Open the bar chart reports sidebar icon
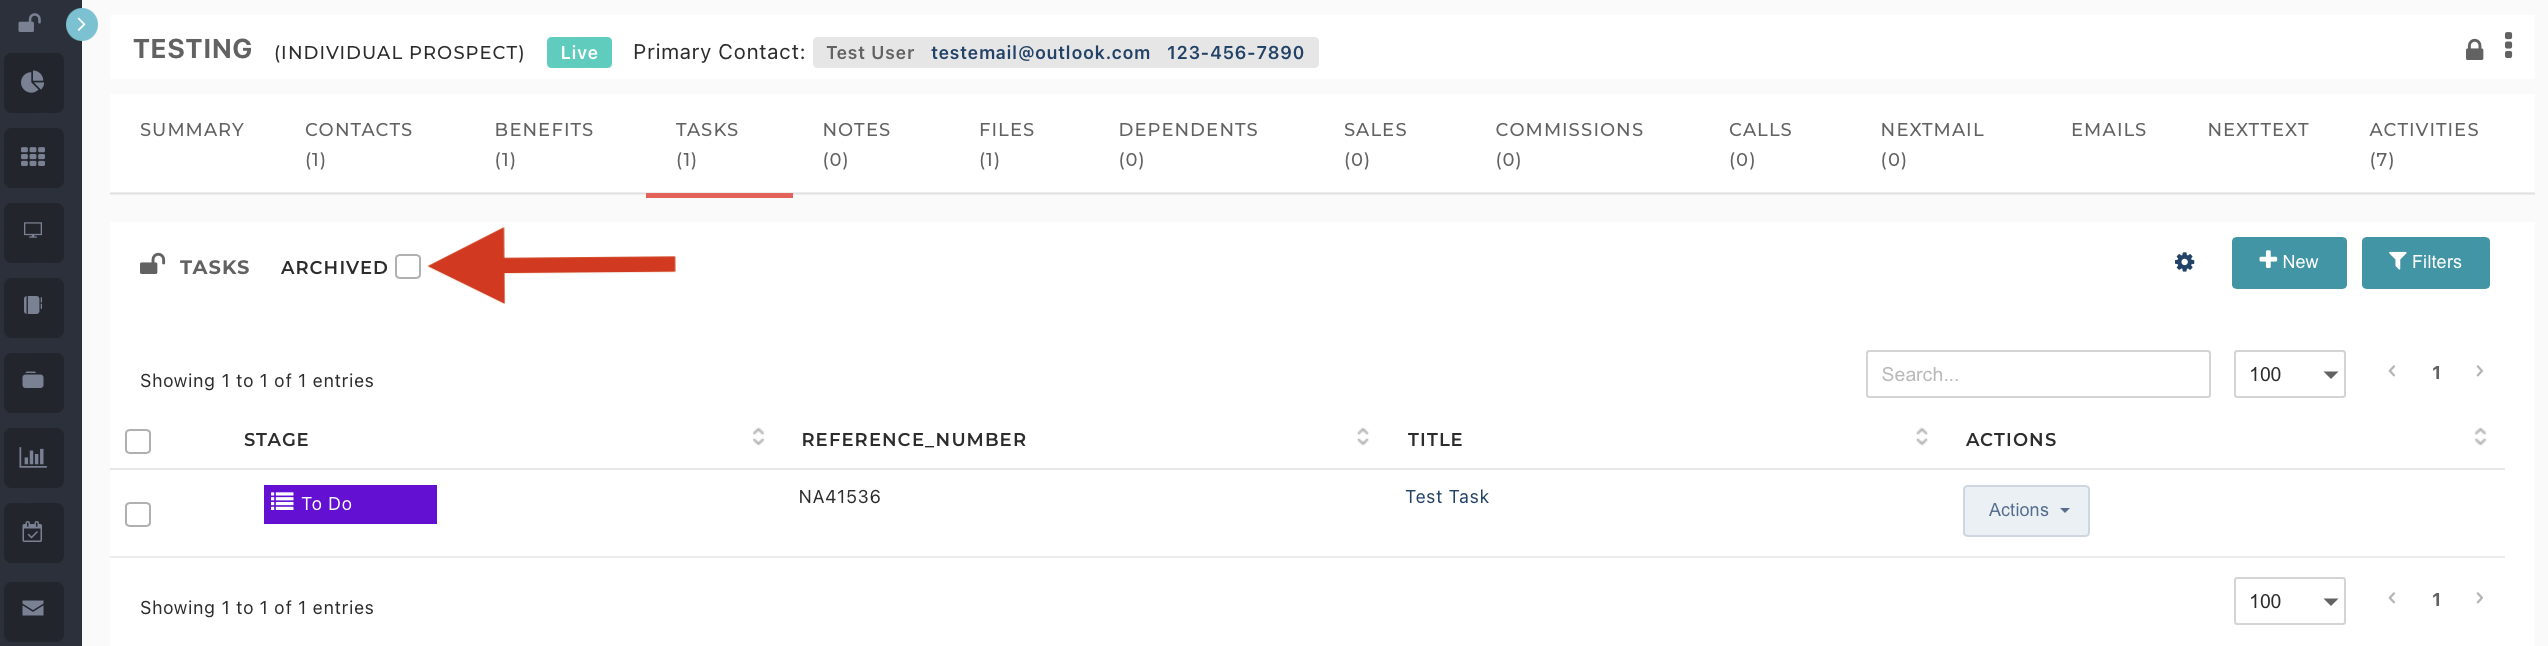Viewport: 2548px width, 646px height. (x=33, y=457)
